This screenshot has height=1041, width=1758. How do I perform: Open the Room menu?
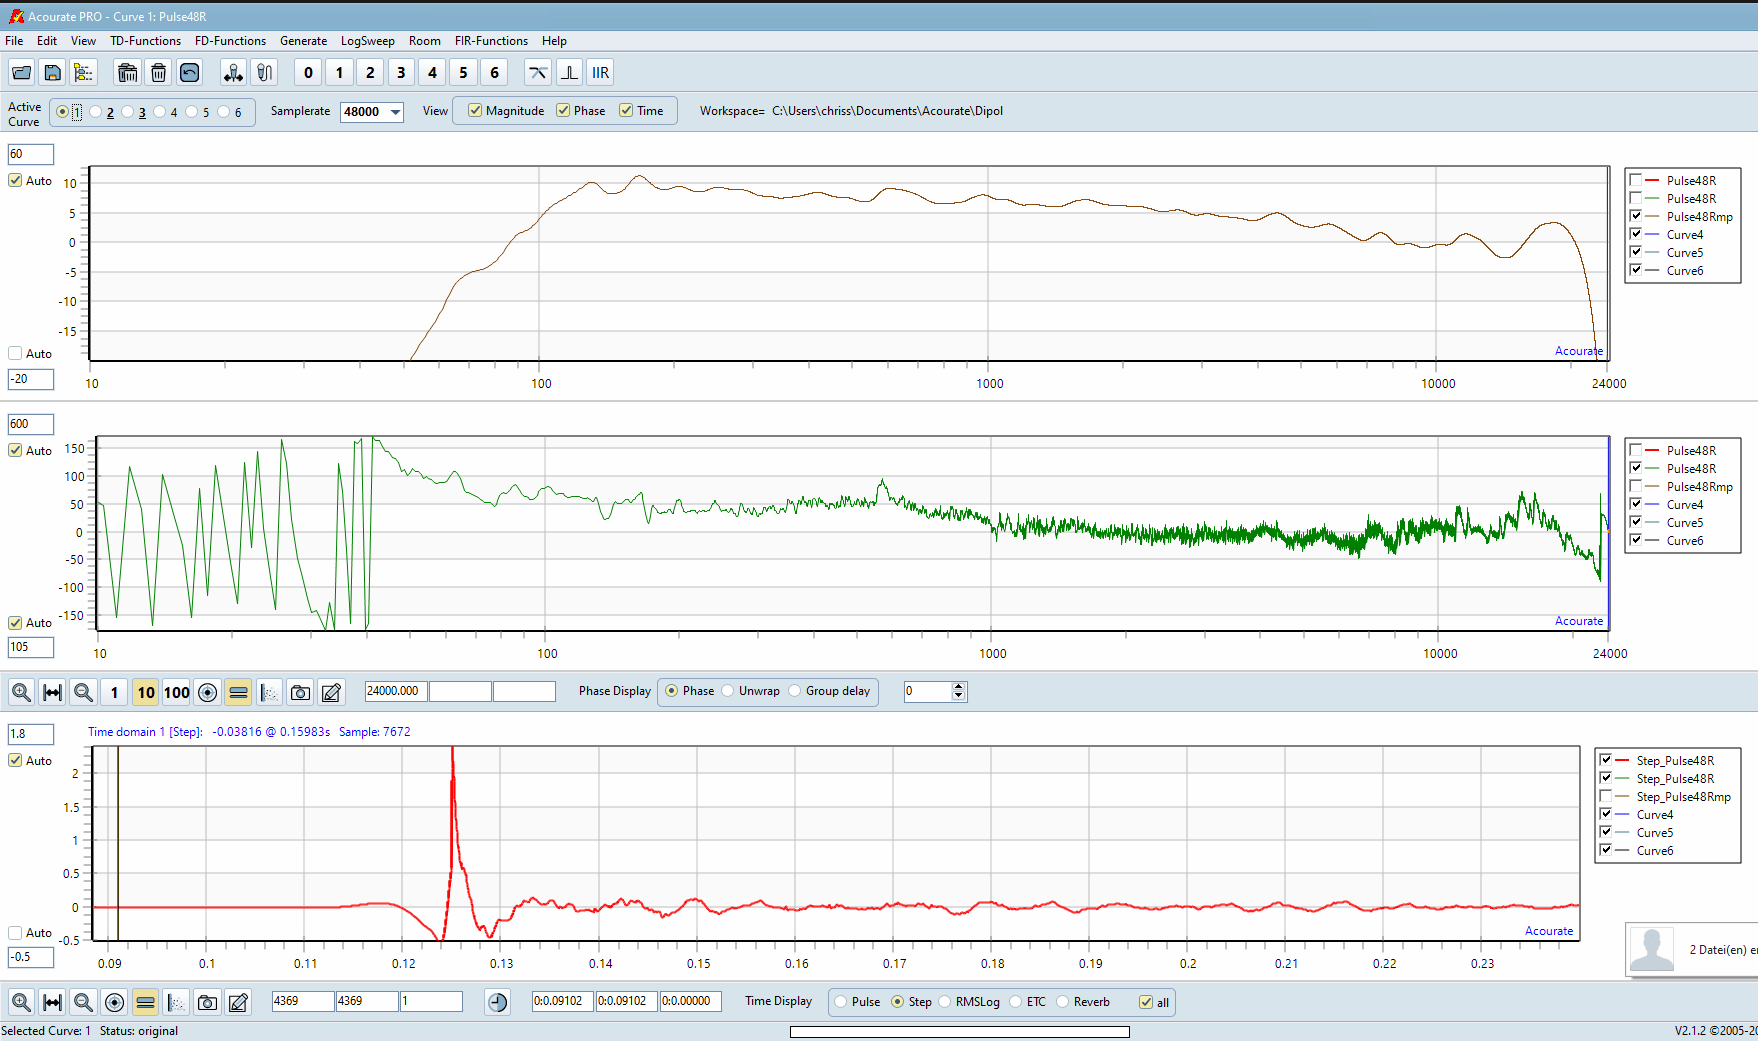pos(424,41)
